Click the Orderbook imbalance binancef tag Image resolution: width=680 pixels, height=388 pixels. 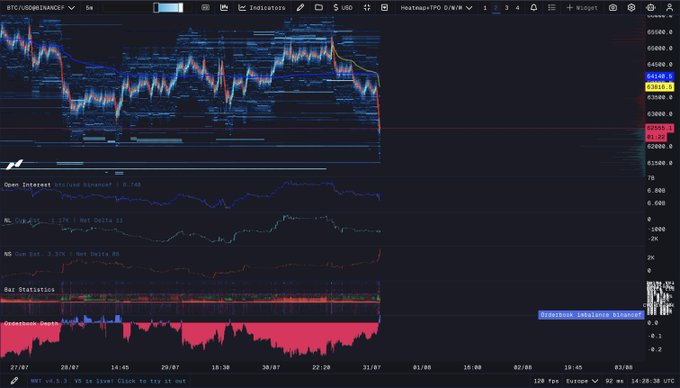click(x=591, y=315)
